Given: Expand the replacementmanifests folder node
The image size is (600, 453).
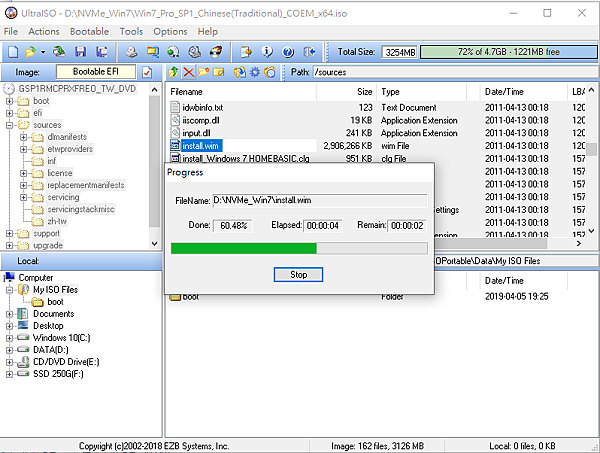Looking at the screenshot, I should coord(24,186).
